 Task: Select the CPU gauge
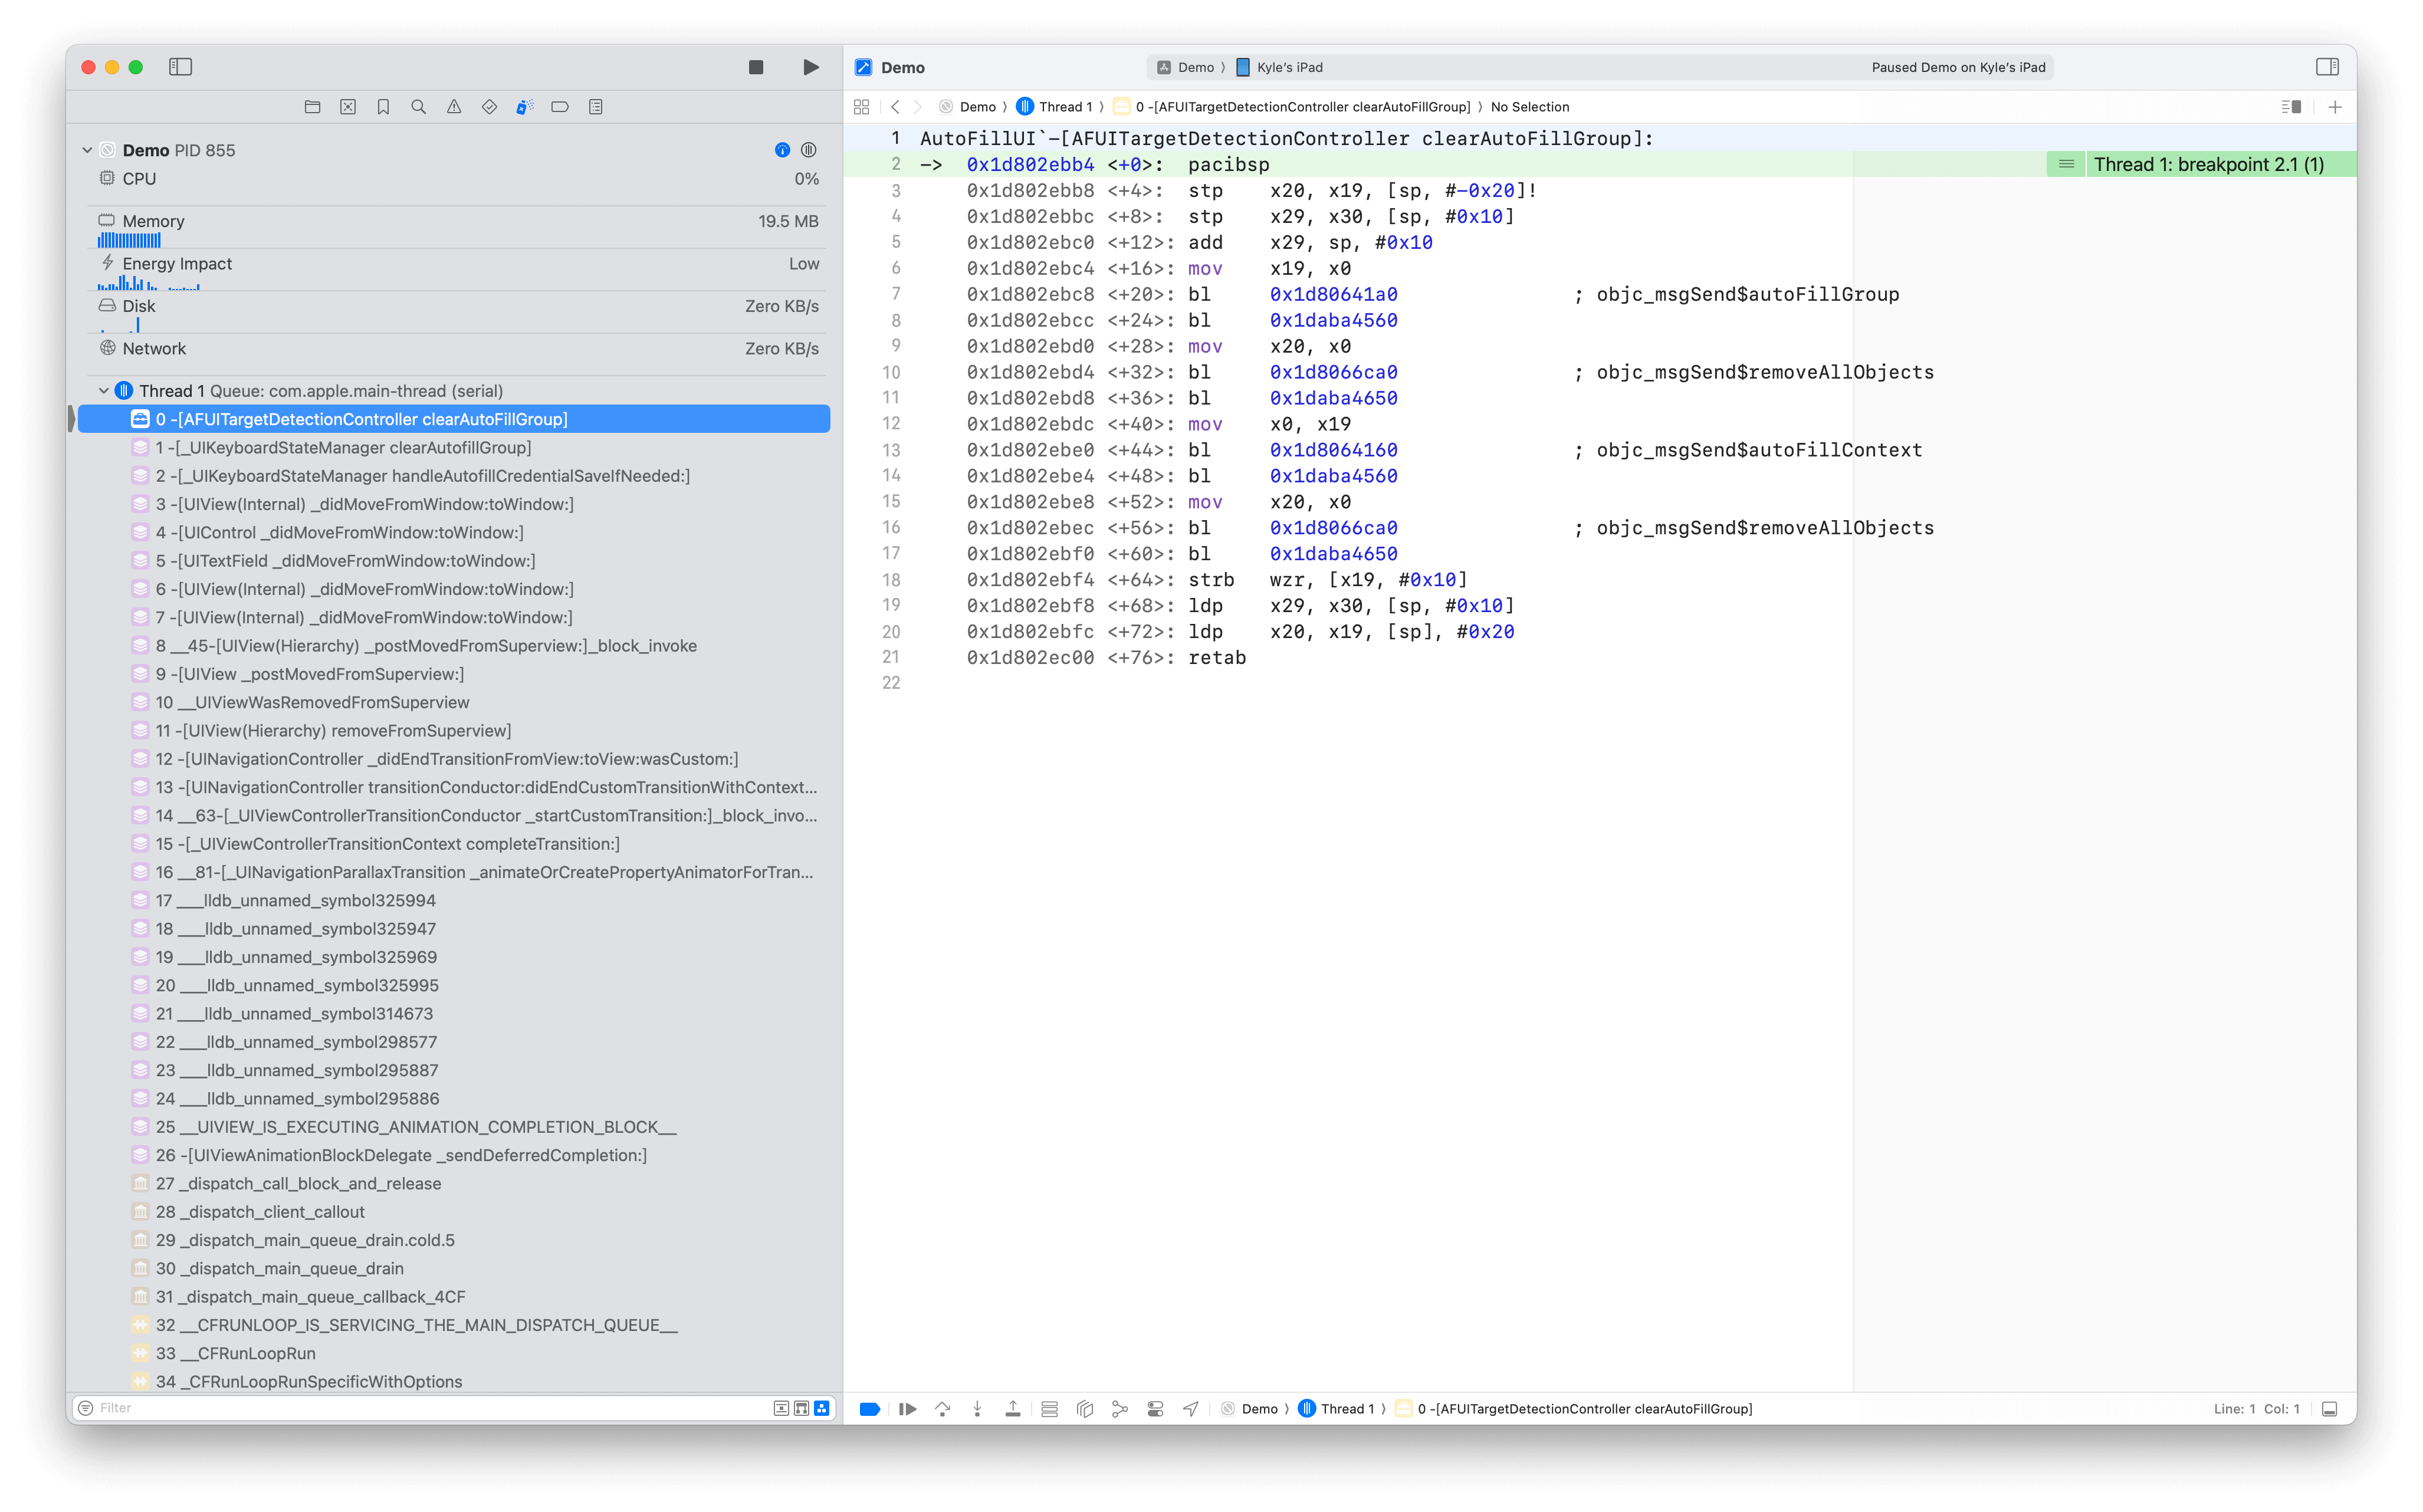(x=458, y=179)
